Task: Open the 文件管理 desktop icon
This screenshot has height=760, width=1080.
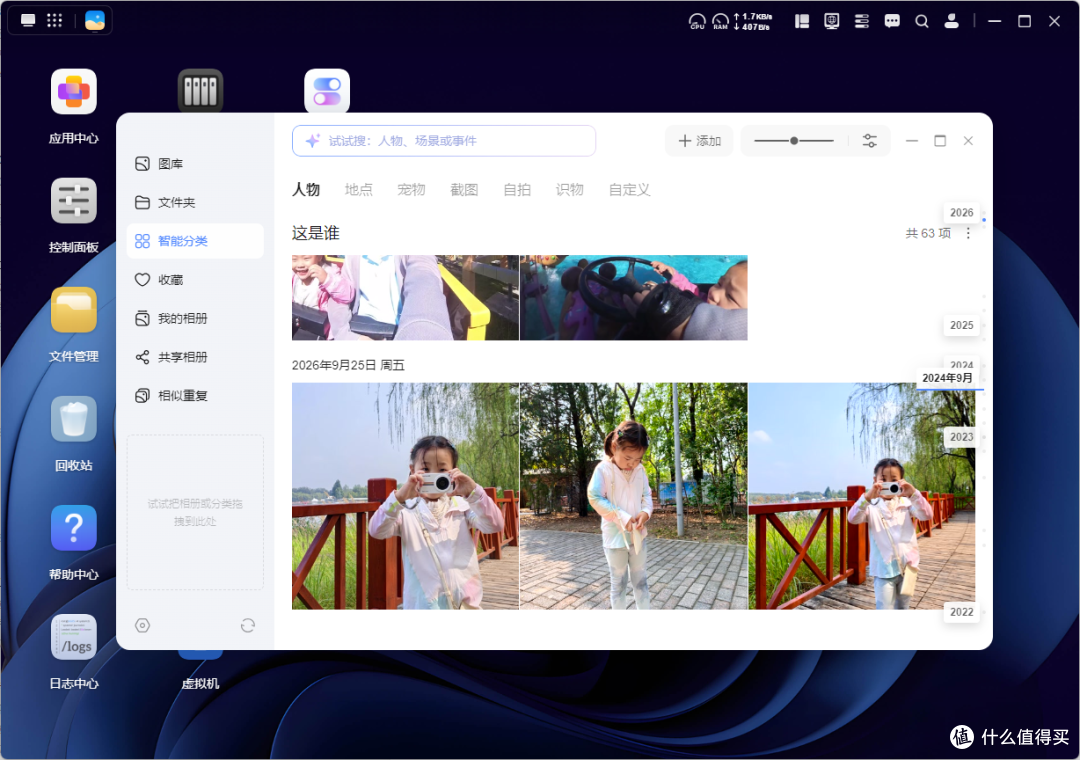Action: coord(74,310)
